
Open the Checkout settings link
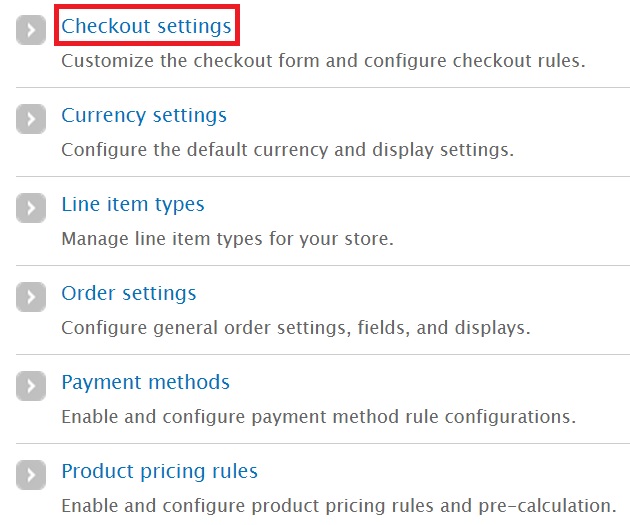point(146,26)
